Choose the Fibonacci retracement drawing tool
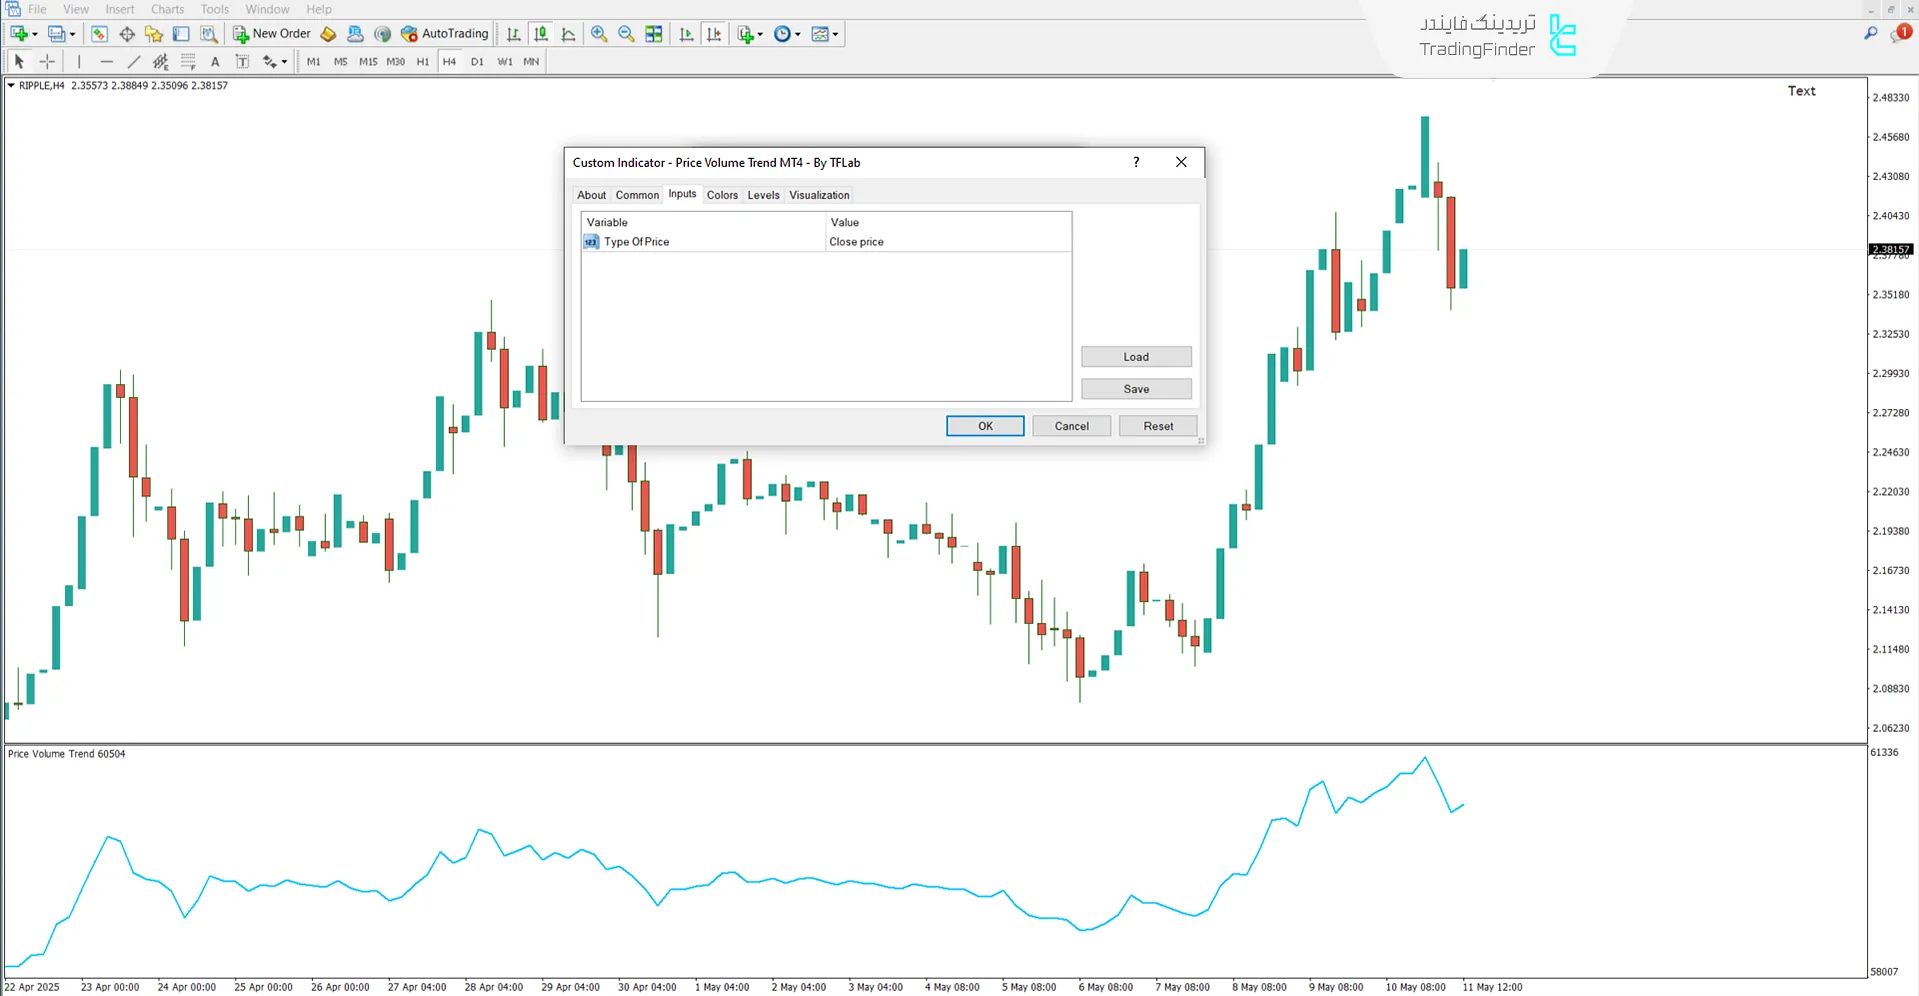The width and height of the screenshot is (1919, 996). [x=188, y=61]
